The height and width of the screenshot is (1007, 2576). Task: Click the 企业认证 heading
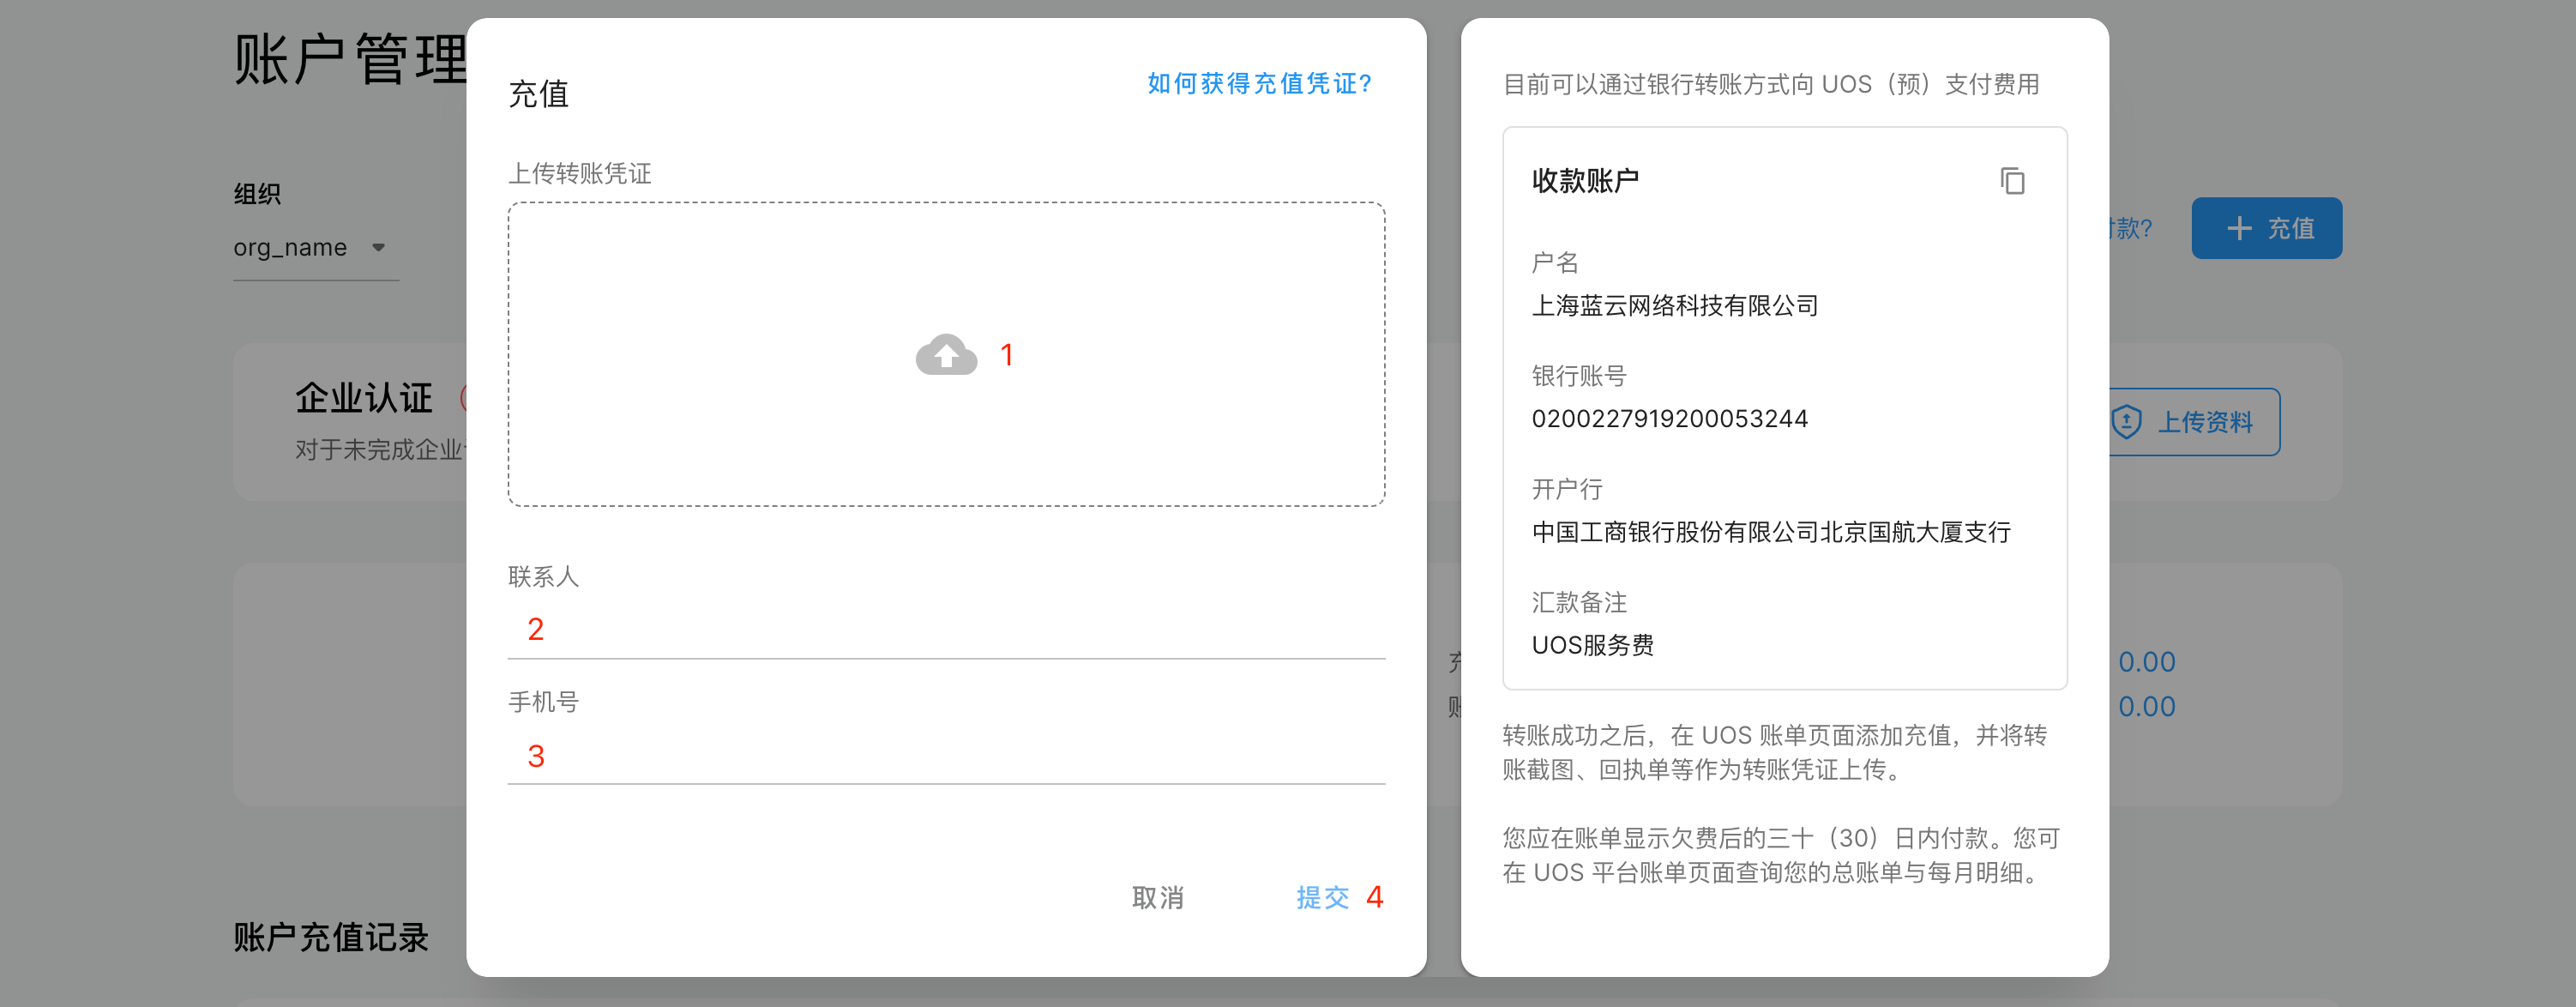364,397
